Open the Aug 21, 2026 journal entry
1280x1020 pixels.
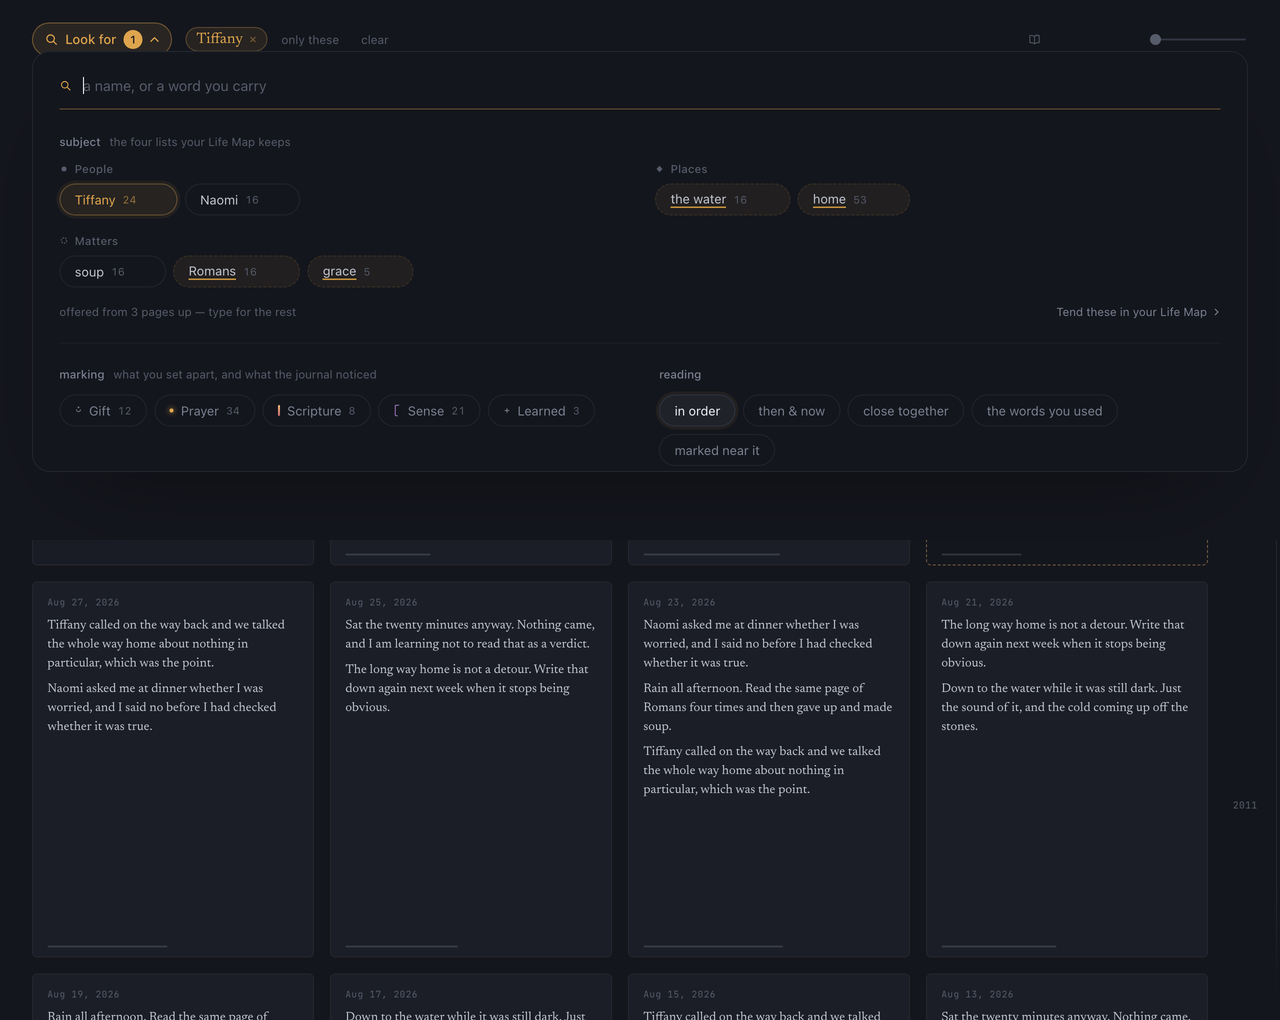[1067, 769]
